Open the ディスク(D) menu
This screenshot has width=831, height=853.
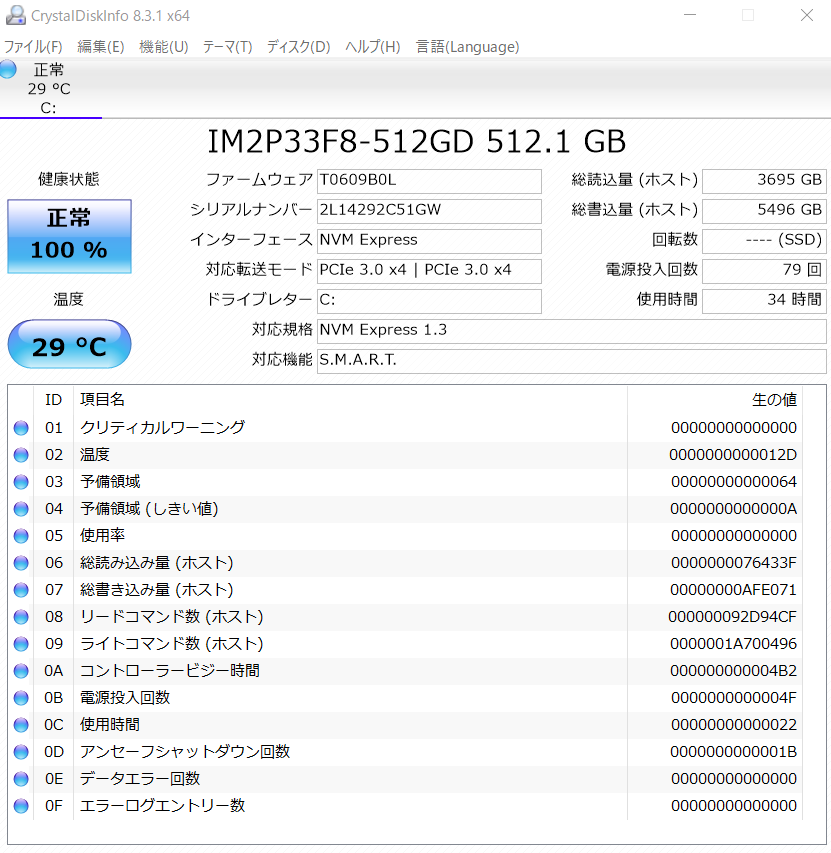point(299,47)
